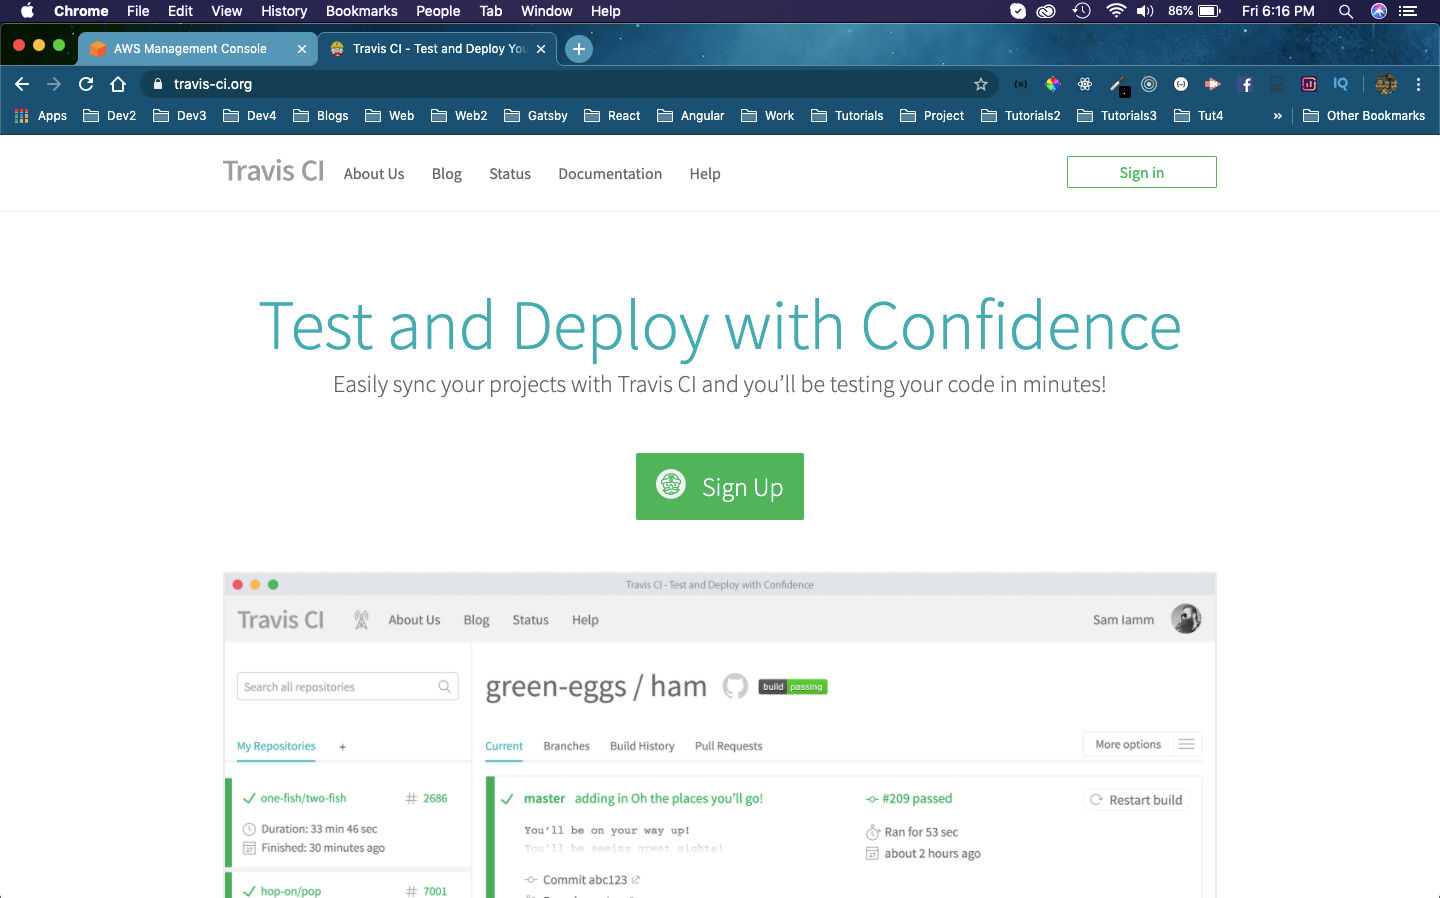
Task: Bookmark this page with the star icon
Action: tap(981, 84)
